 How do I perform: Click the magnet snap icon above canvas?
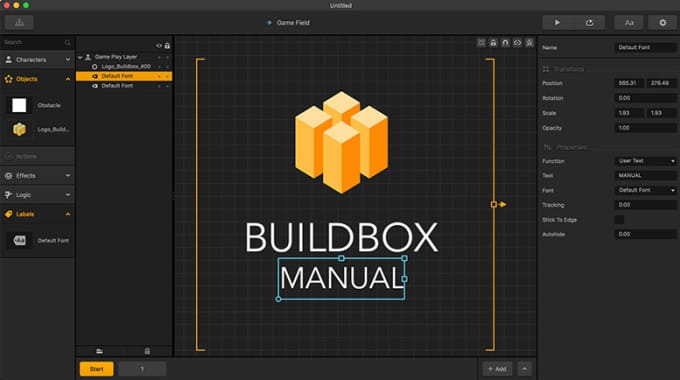coord(505,43)
